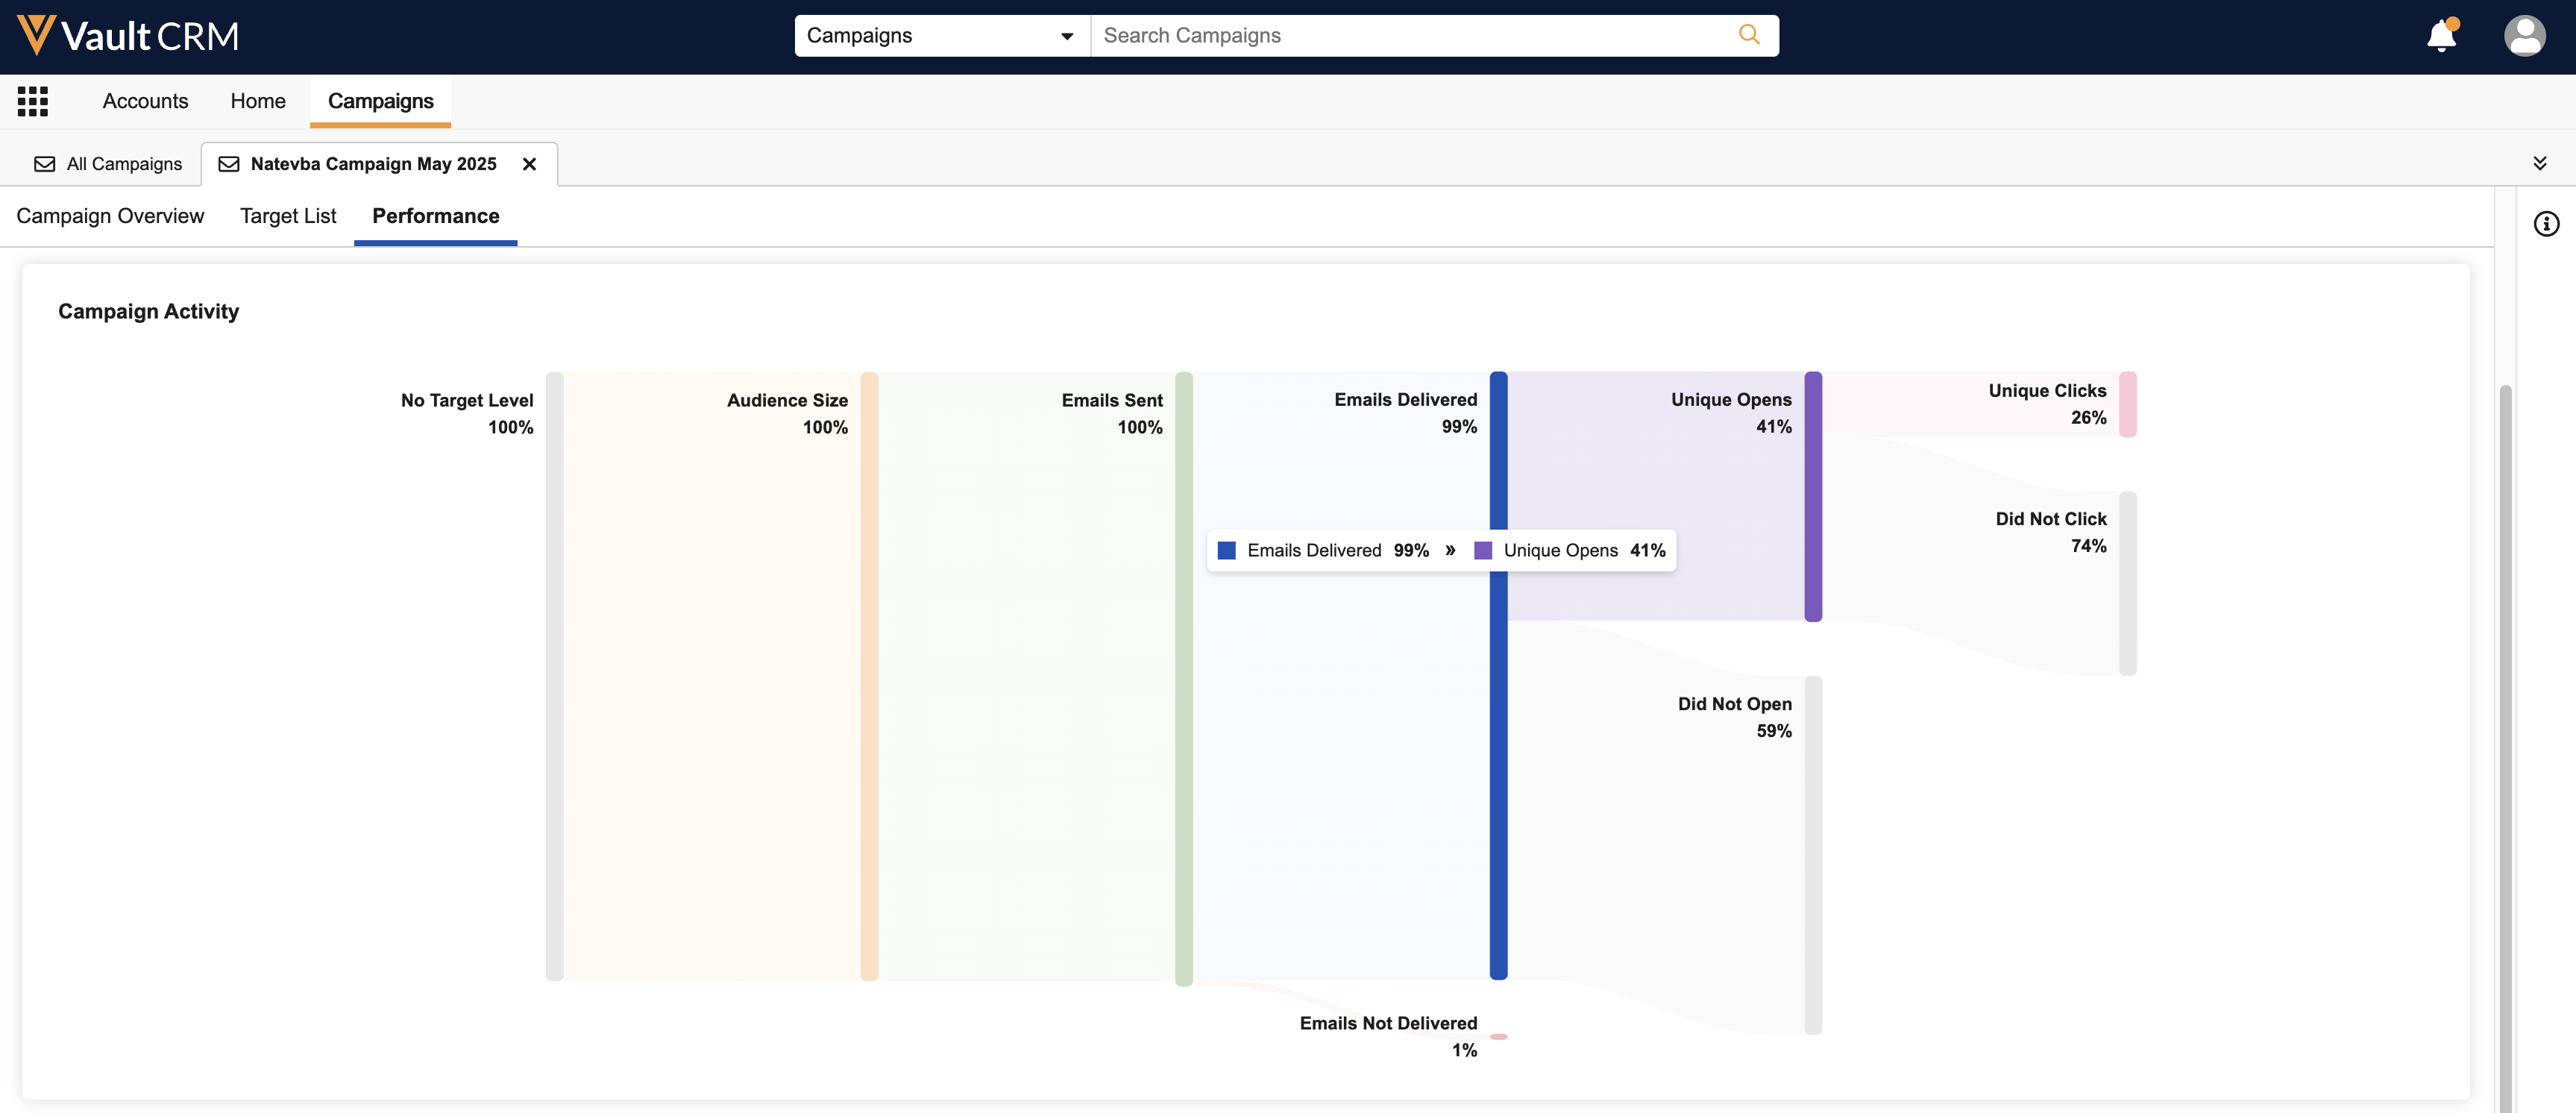The image size is (2576, 1113).
Task: Click the pink Unique Clicks bar
Action: point(2127,404)
